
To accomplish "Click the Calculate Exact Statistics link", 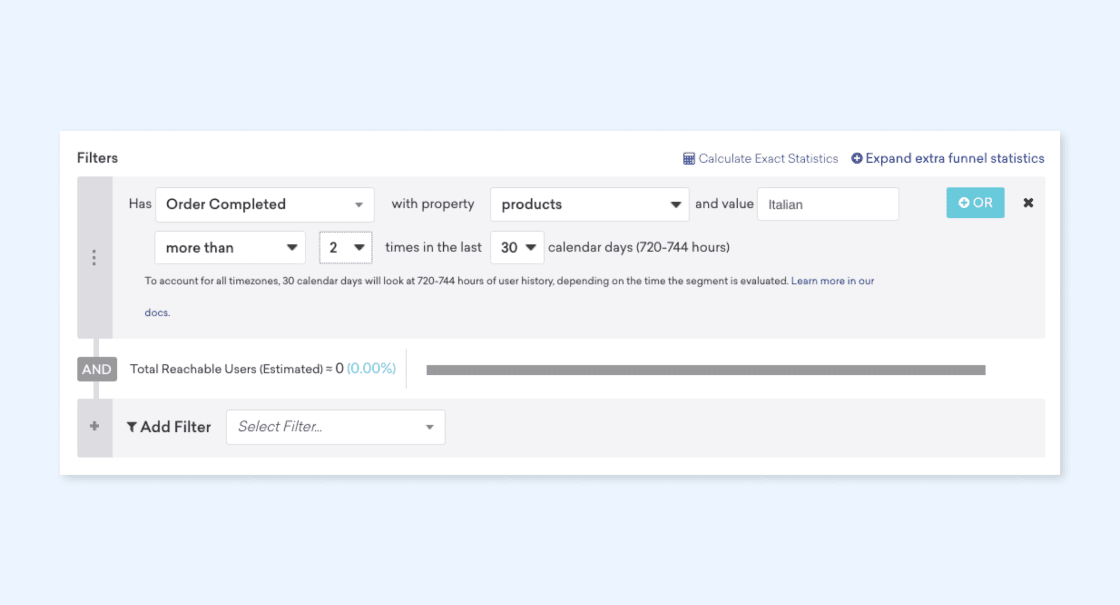I will point(768,159).
